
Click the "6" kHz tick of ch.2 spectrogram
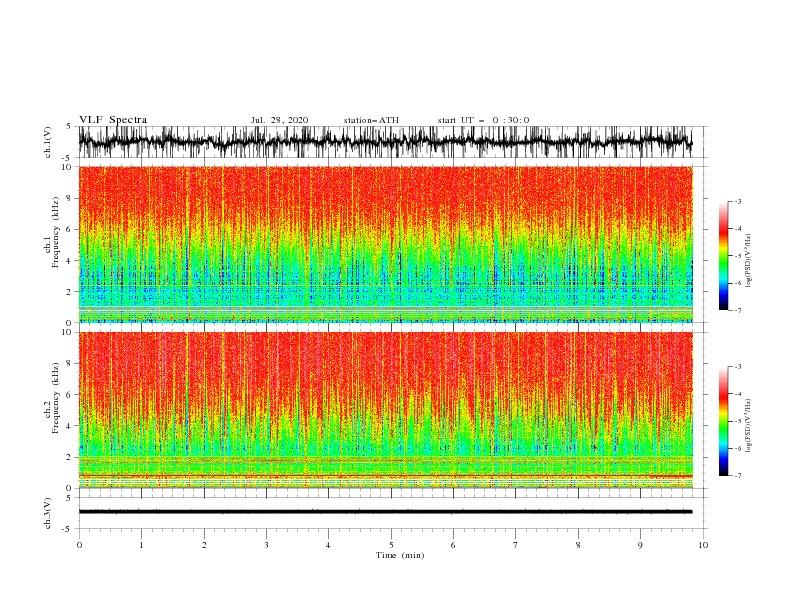pos(69,395)
